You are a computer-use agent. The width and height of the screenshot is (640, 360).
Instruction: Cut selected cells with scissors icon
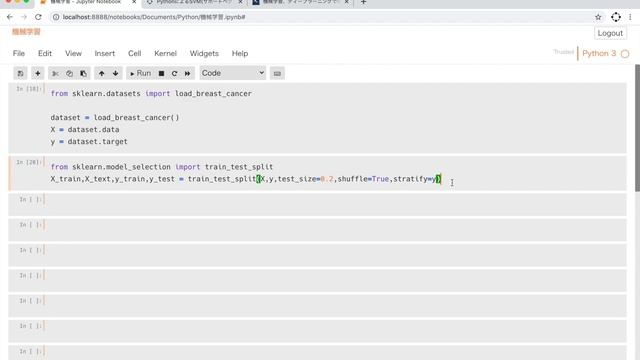(55, 73)
